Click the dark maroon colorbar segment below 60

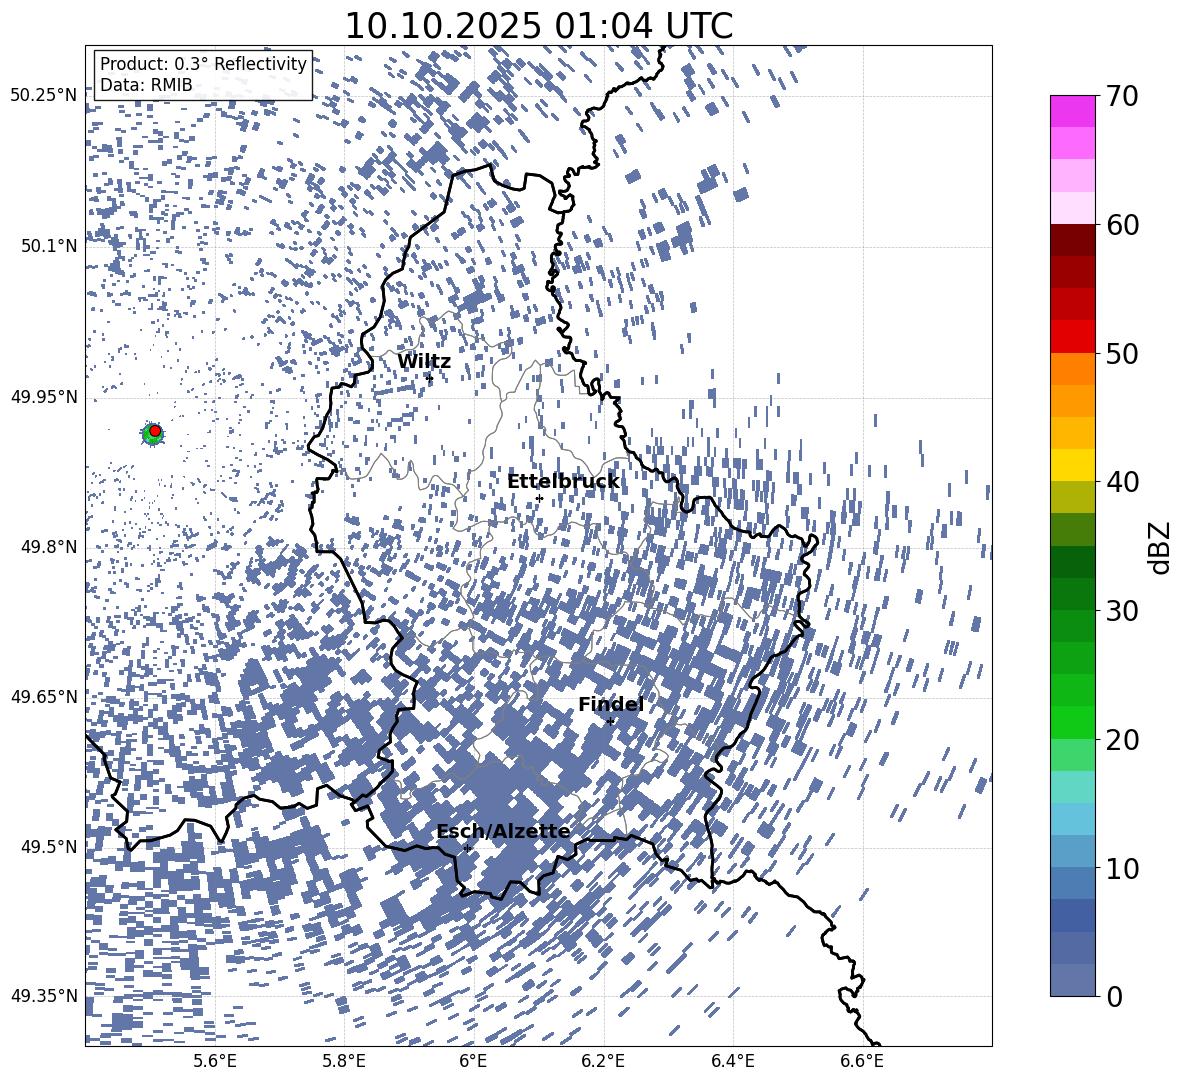1072,241
